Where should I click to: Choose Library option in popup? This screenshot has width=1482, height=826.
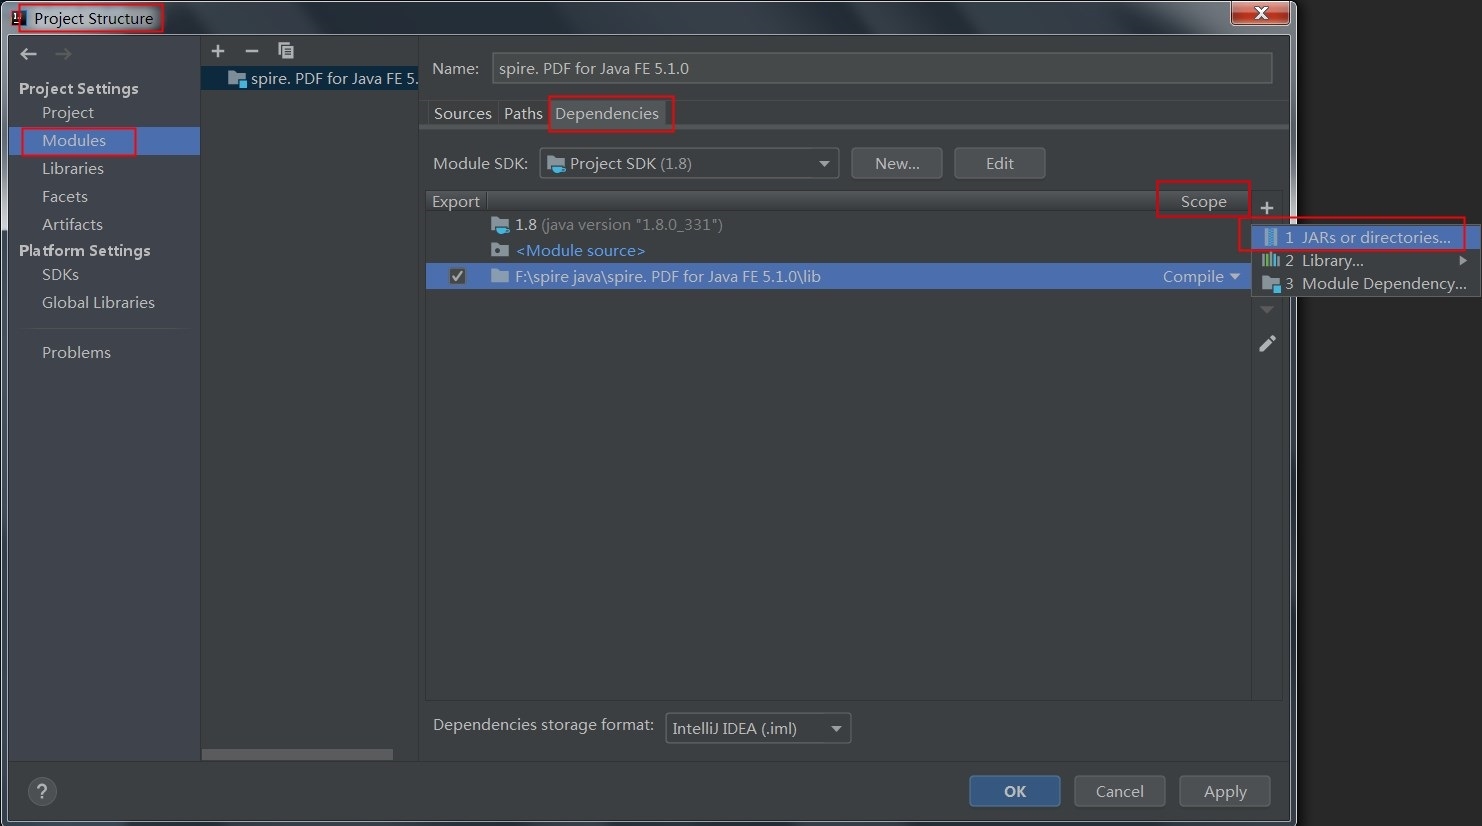coord(1366,261)
